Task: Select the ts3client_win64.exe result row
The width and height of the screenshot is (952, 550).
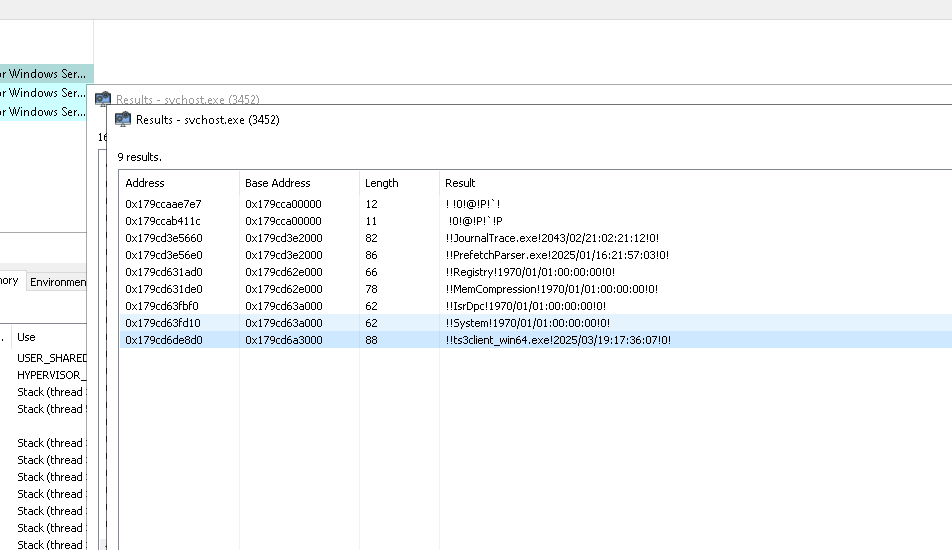Action: pyautogui.click(x=536, y=340)
